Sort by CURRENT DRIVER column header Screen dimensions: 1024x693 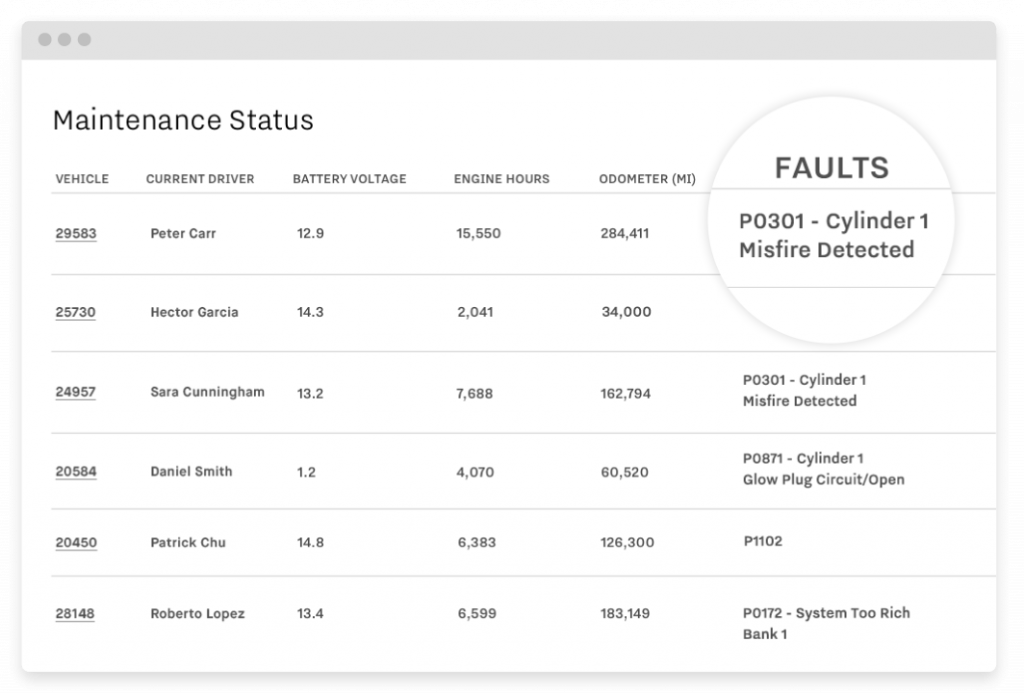pyautogui.click(x=201, y=179)
